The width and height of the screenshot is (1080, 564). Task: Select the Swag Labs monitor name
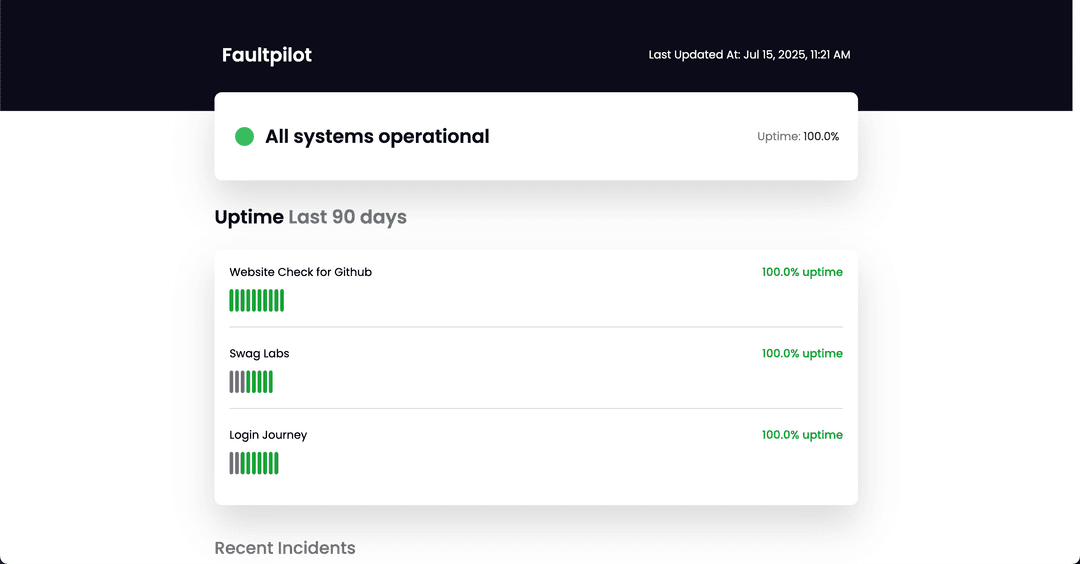pos(259,353)
